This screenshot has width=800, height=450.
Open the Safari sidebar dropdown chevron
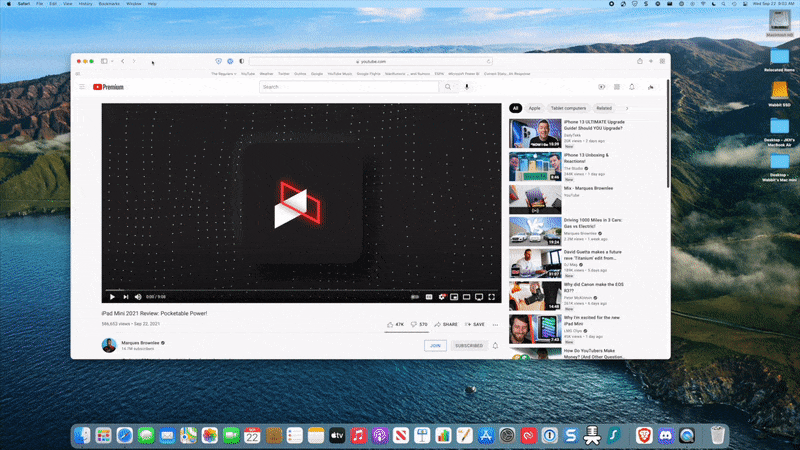point(112,61)
